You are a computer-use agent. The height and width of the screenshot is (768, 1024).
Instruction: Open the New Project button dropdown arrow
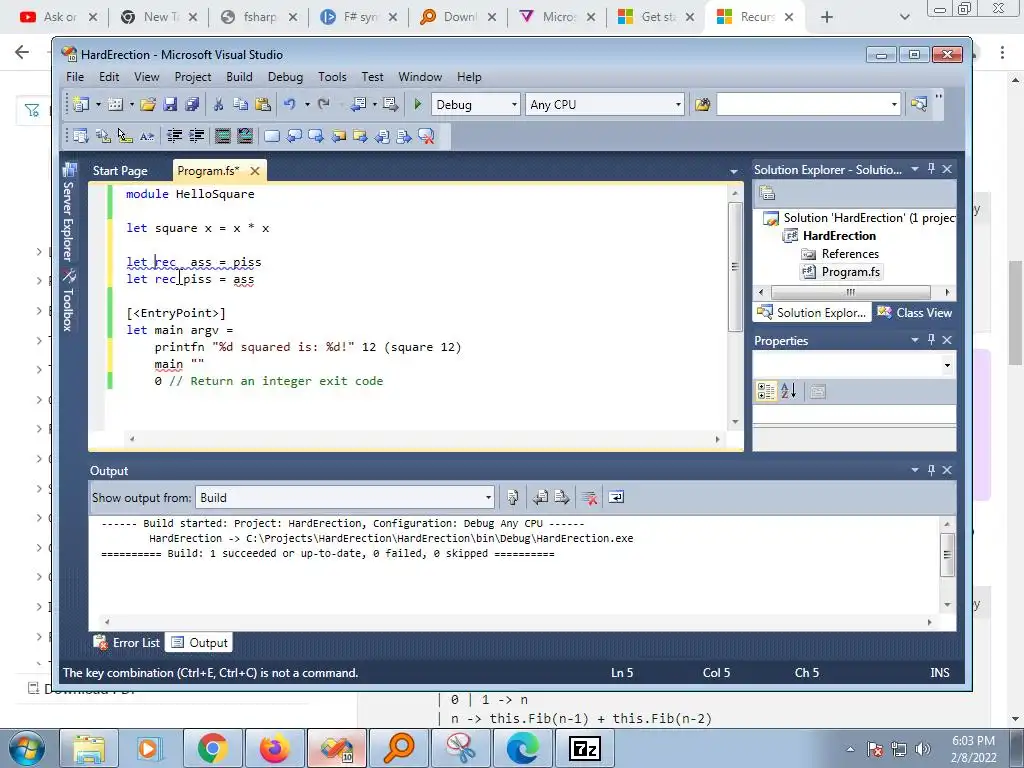98,104
